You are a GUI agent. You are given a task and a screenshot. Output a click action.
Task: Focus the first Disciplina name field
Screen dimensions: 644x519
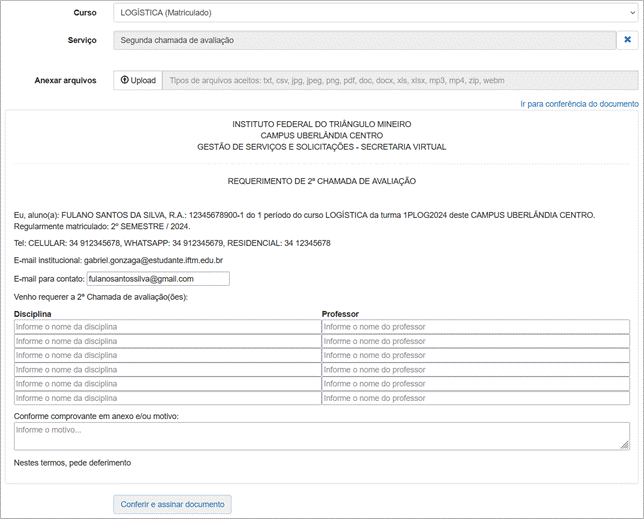coord(168,327)
